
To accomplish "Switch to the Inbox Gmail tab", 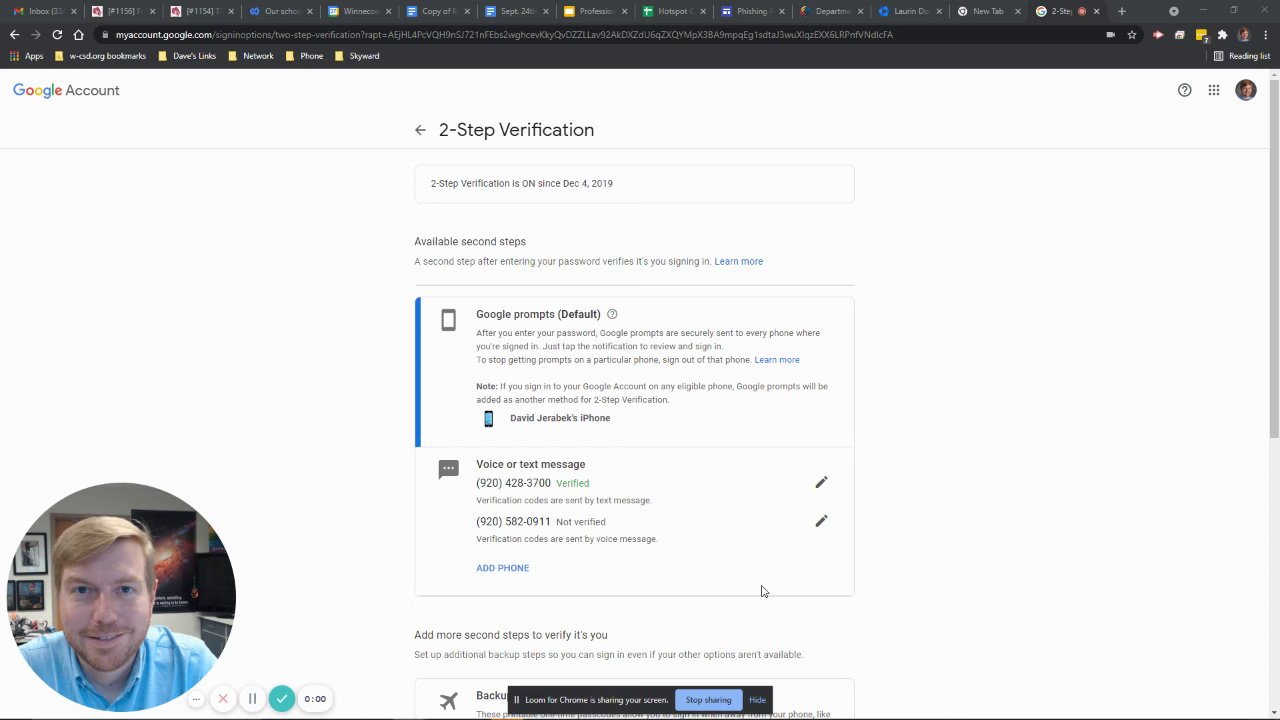I will click(42, 11).
